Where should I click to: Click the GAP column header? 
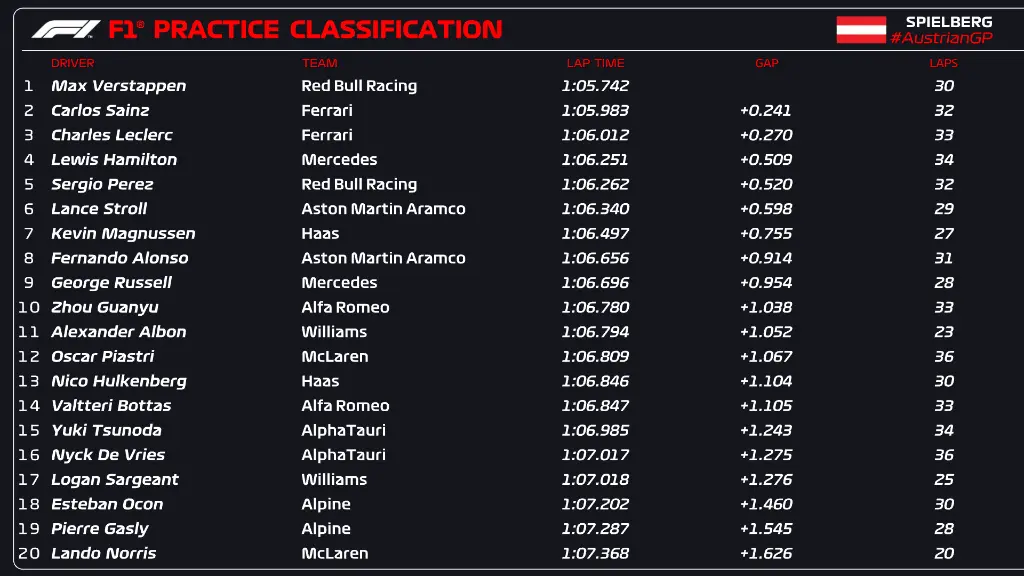pyautogui.click(x=767, y=63)
